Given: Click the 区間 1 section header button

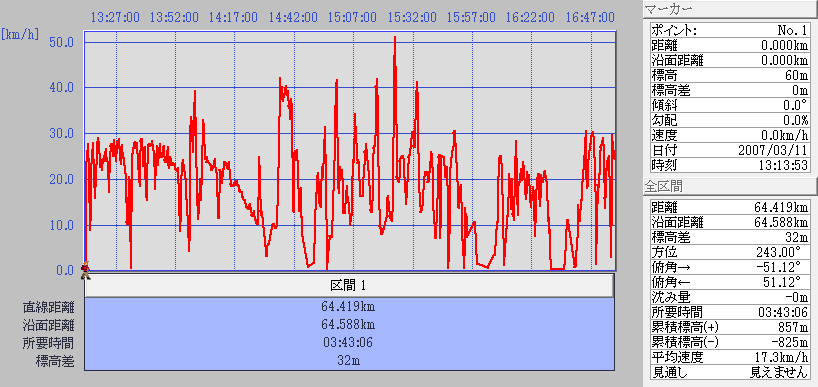Looking at the screenshot, I should (350, 285).
